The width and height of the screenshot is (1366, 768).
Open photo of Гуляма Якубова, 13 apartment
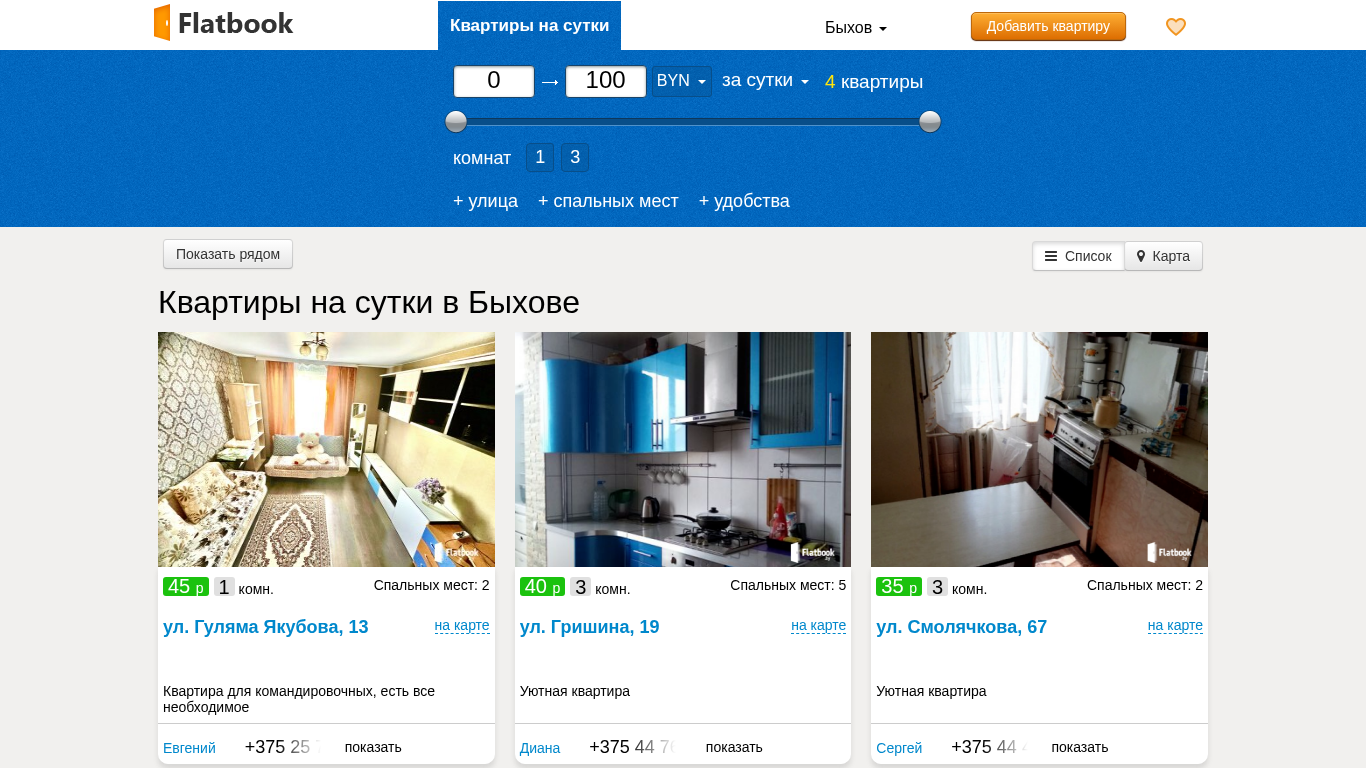[x=326, y=450]
